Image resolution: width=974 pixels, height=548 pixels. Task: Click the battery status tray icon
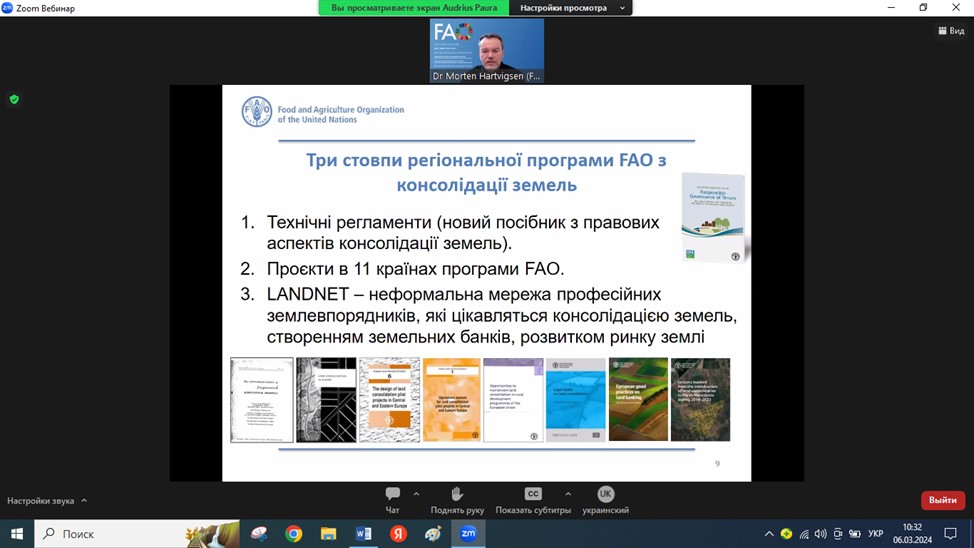[855, 534]
